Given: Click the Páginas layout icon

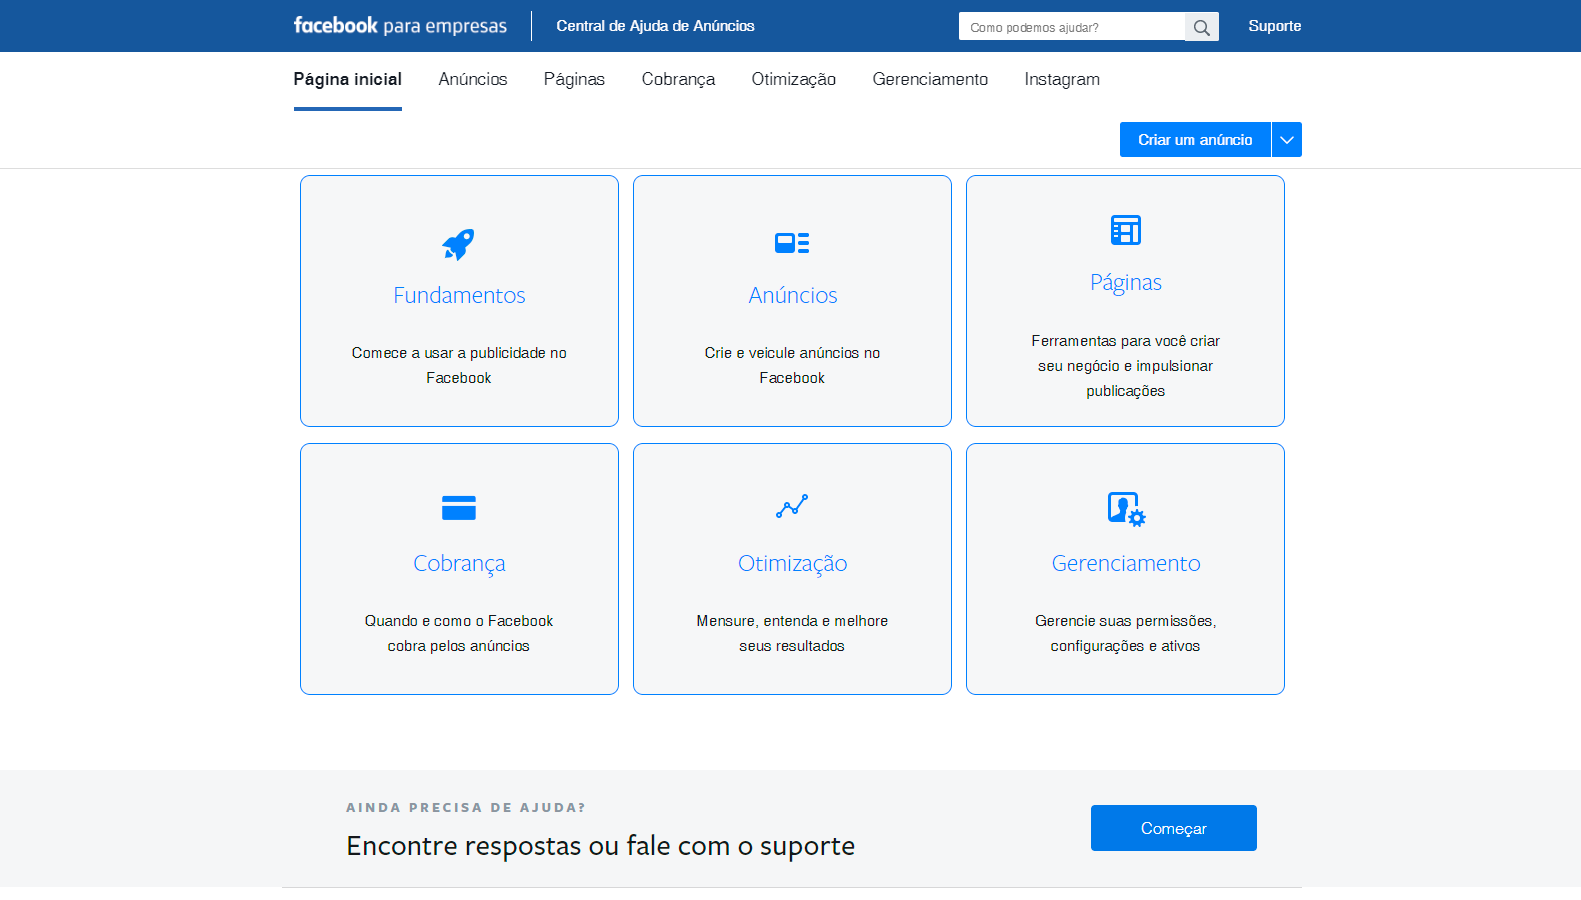Looking at the screenshot, I should pos(1126,230).
